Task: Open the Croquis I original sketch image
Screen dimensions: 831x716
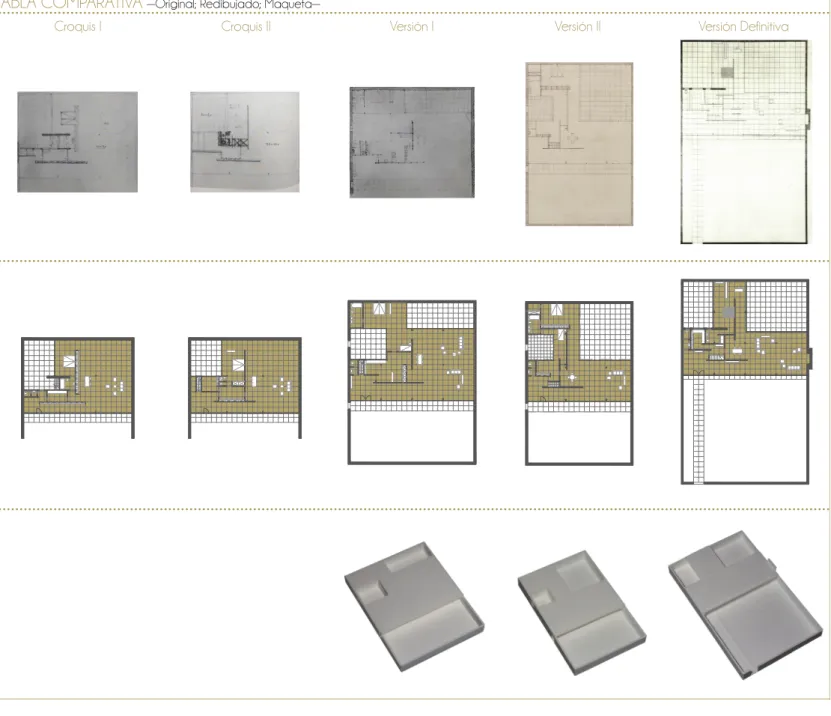Action: click(x=77, y=142)
